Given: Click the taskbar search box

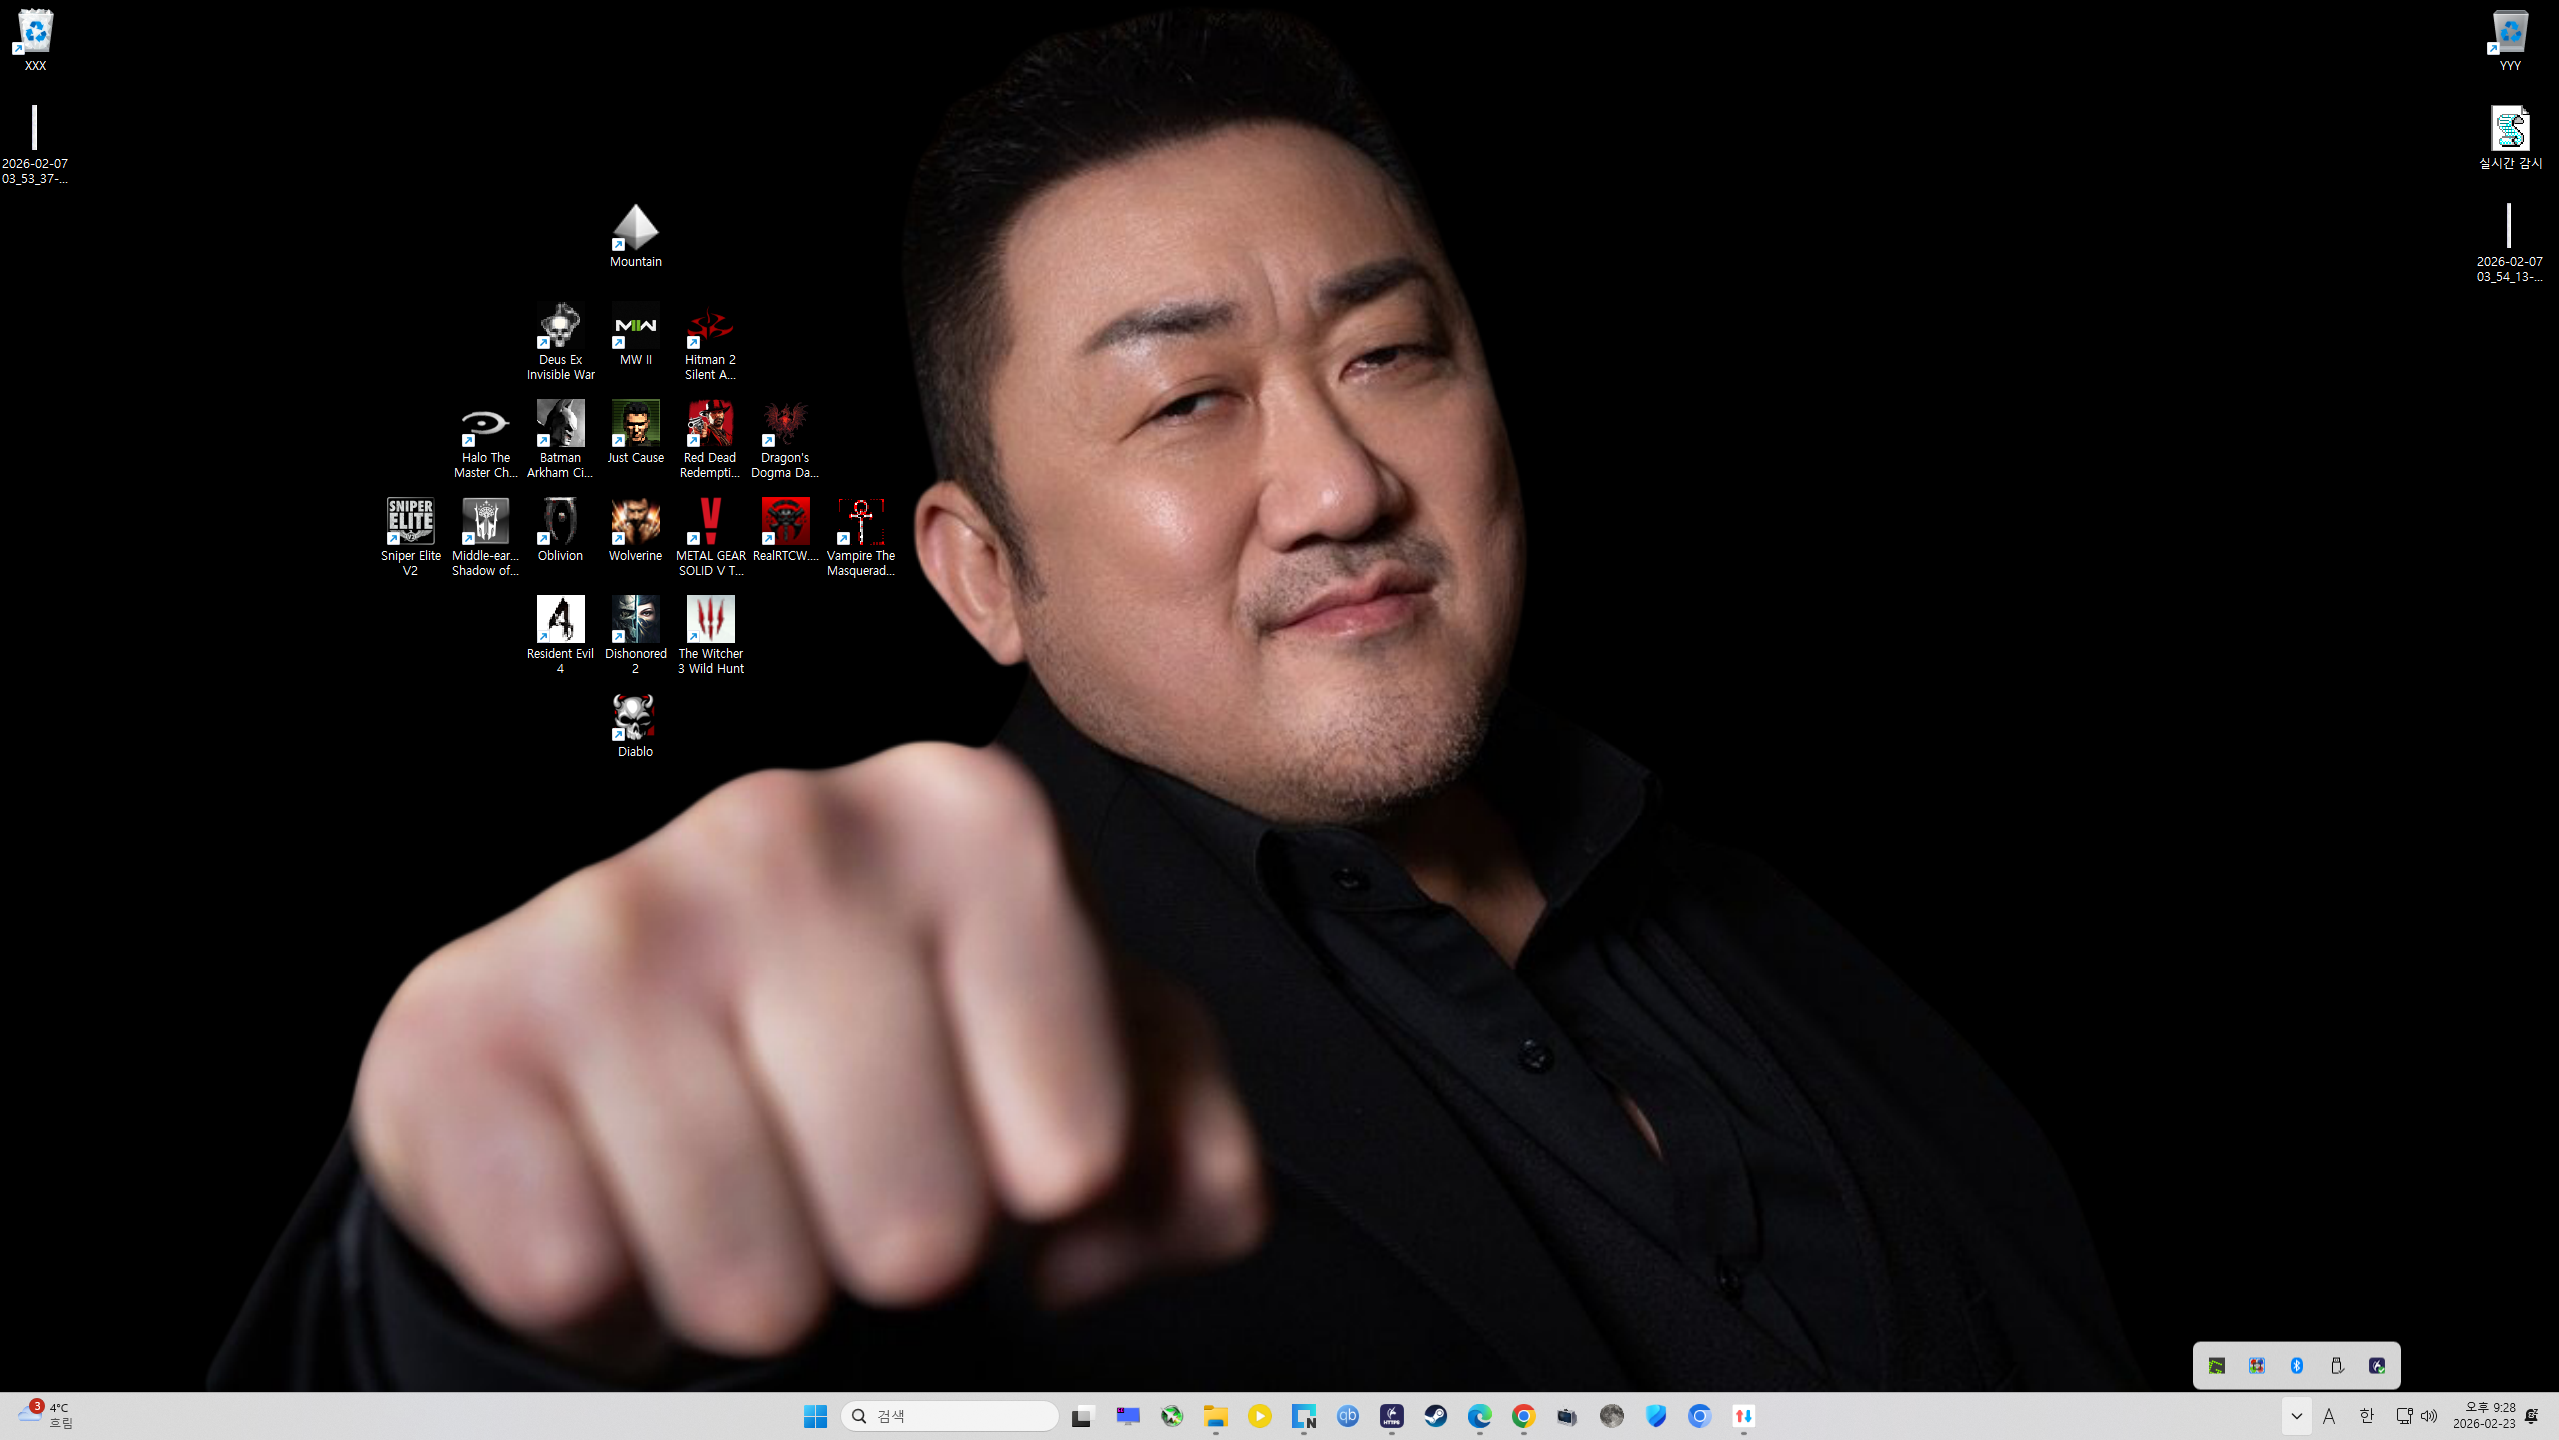Looking at the screenshot, I should [x=950, y=1416].
